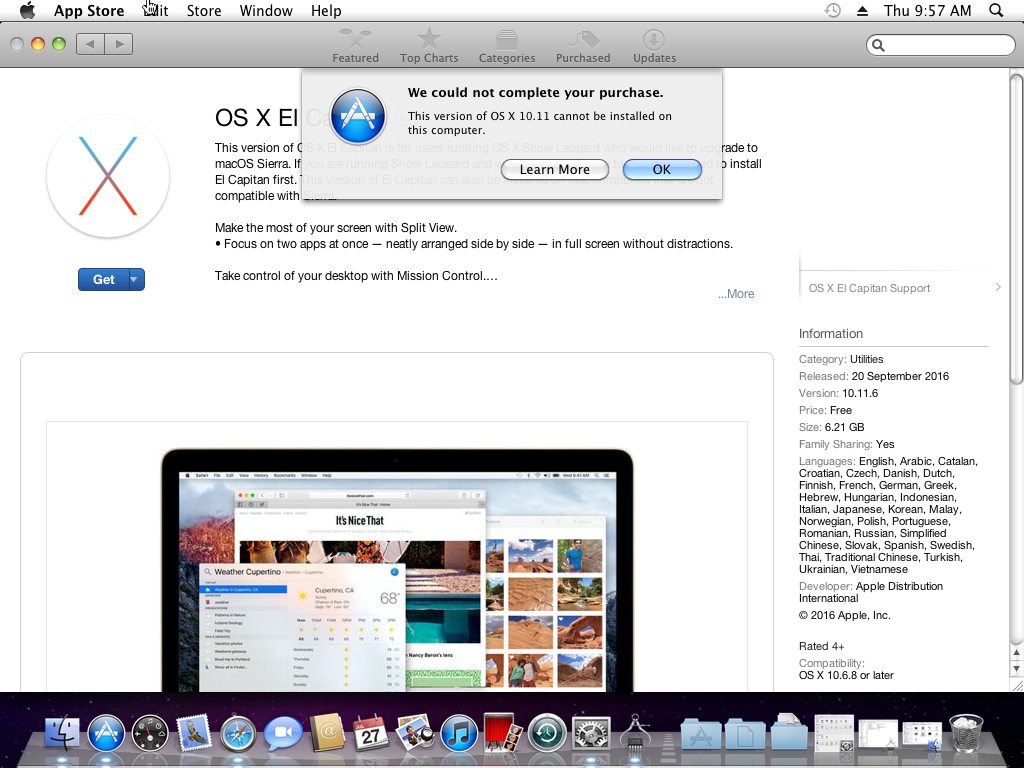This screenshot has width=1024, height=768.
Task: Go back with the left arrow button
Action: point(90,44)
